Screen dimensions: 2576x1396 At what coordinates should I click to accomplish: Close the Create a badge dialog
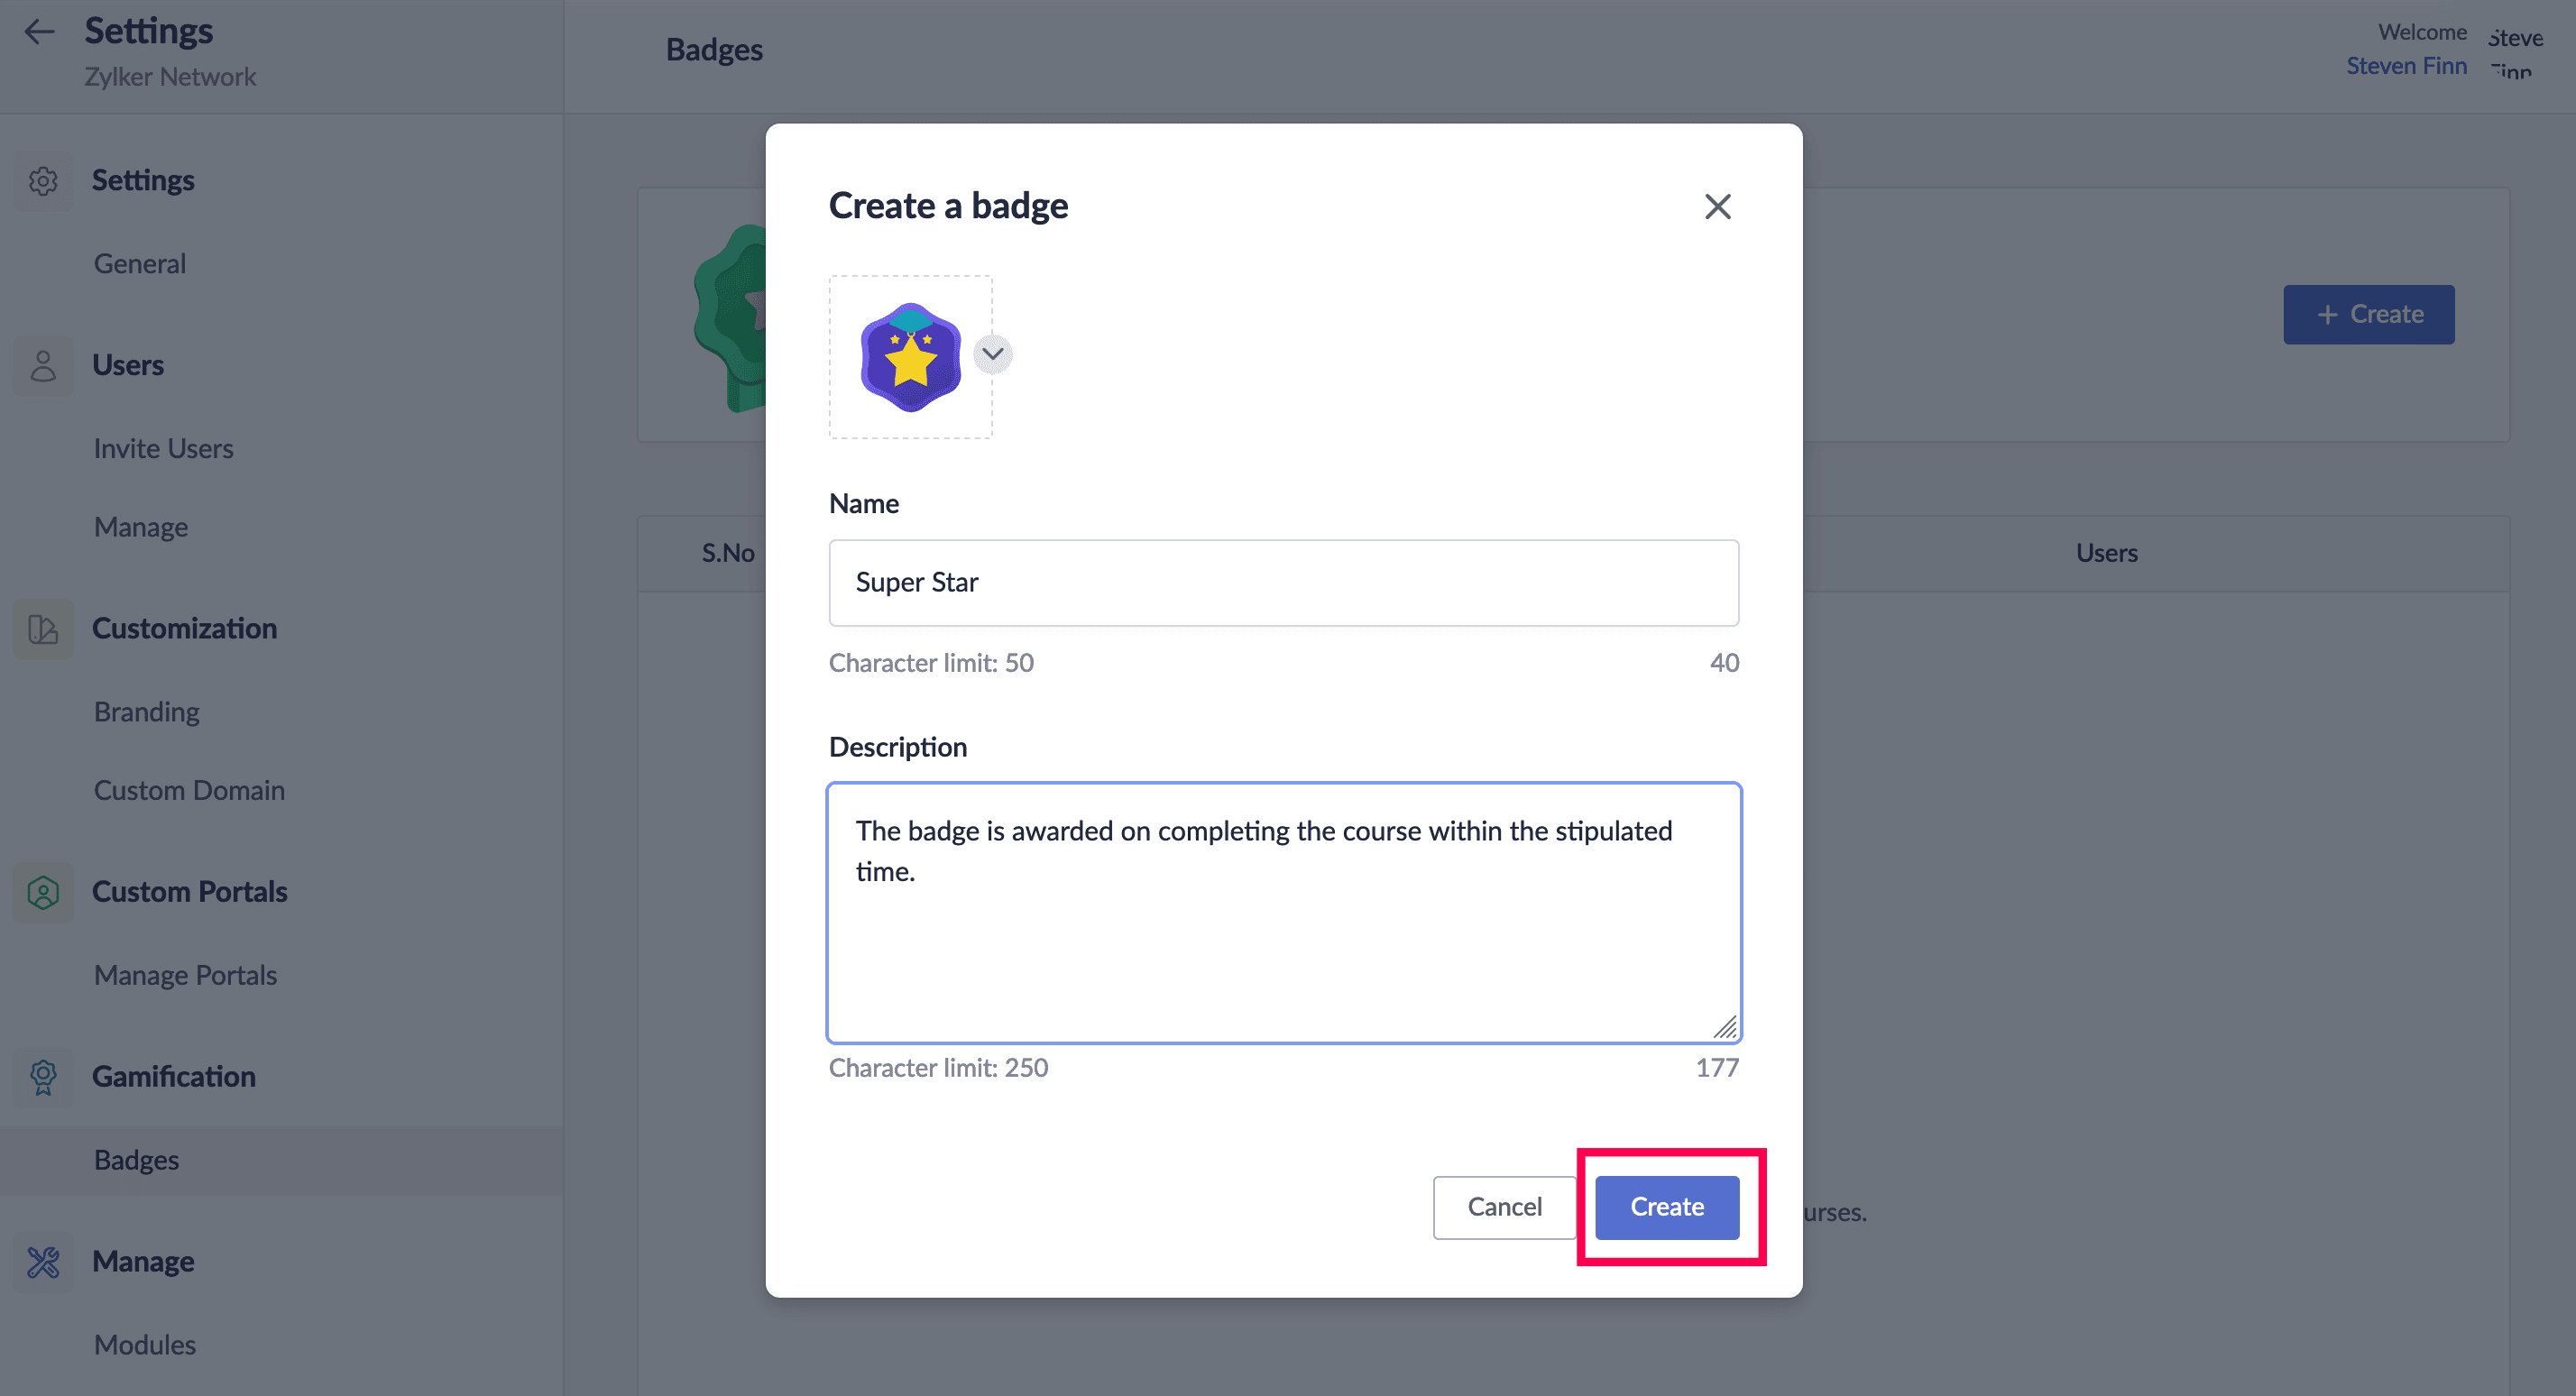pos(1717,207)
